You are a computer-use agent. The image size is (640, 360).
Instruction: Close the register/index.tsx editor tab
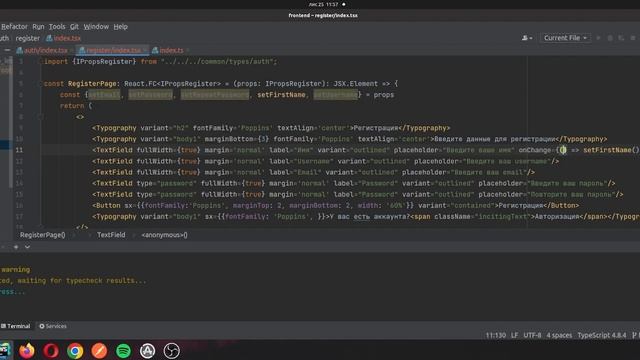pyautogui.click(x=145, y=50)
